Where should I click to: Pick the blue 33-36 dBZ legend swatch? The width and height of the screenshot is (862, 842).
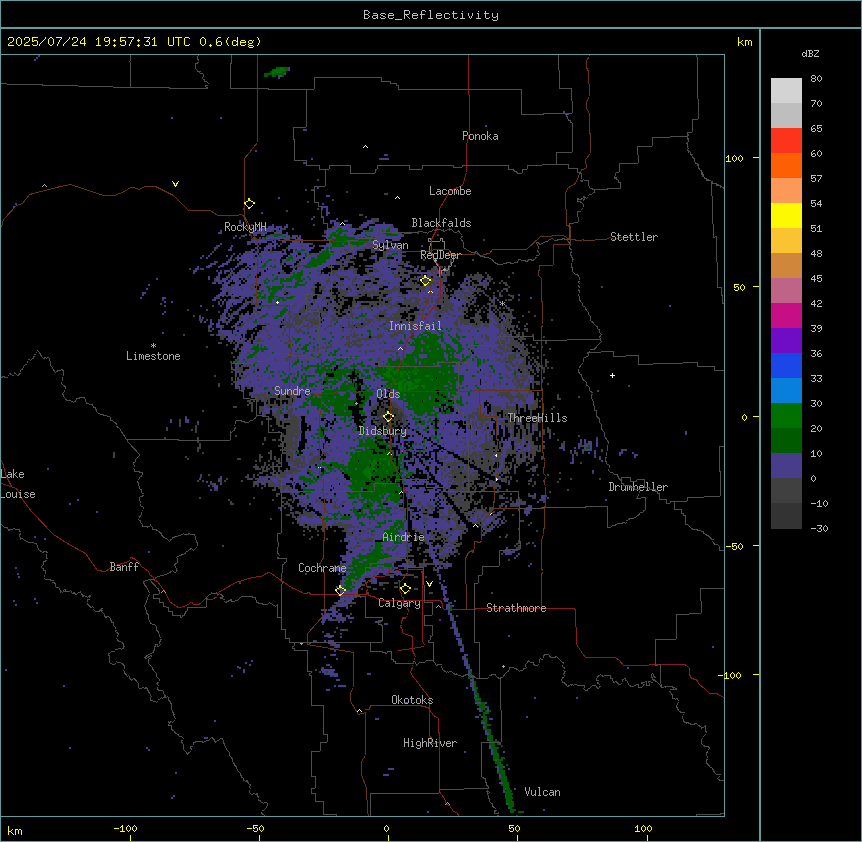(x=786, y=365)
